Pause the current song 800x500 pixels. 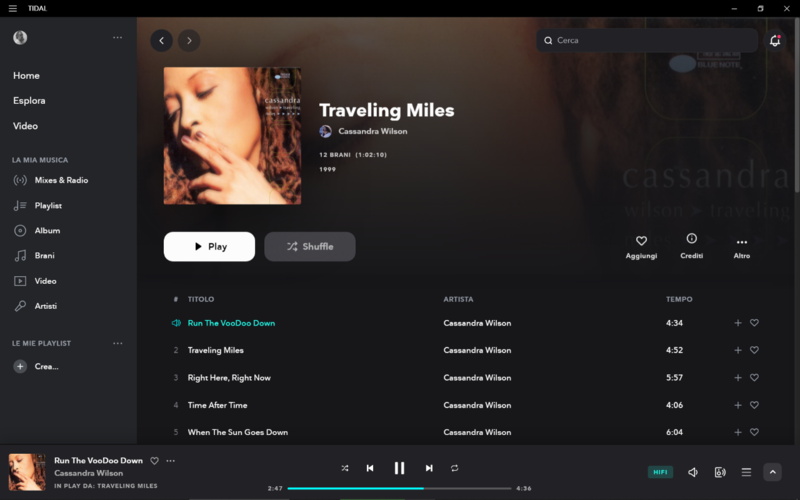tap(399, 468)
